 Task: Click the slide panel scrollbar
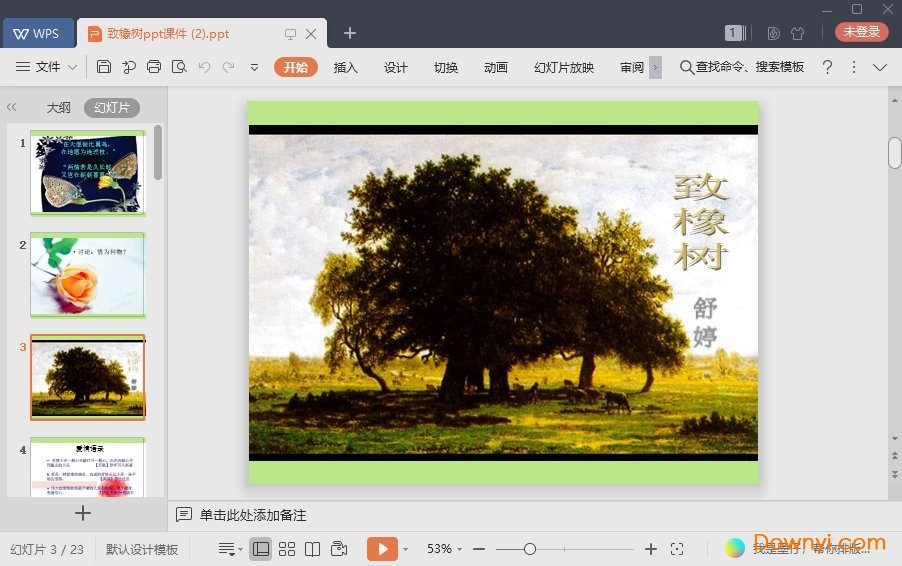pyautogui.click(x=158, y=152)
